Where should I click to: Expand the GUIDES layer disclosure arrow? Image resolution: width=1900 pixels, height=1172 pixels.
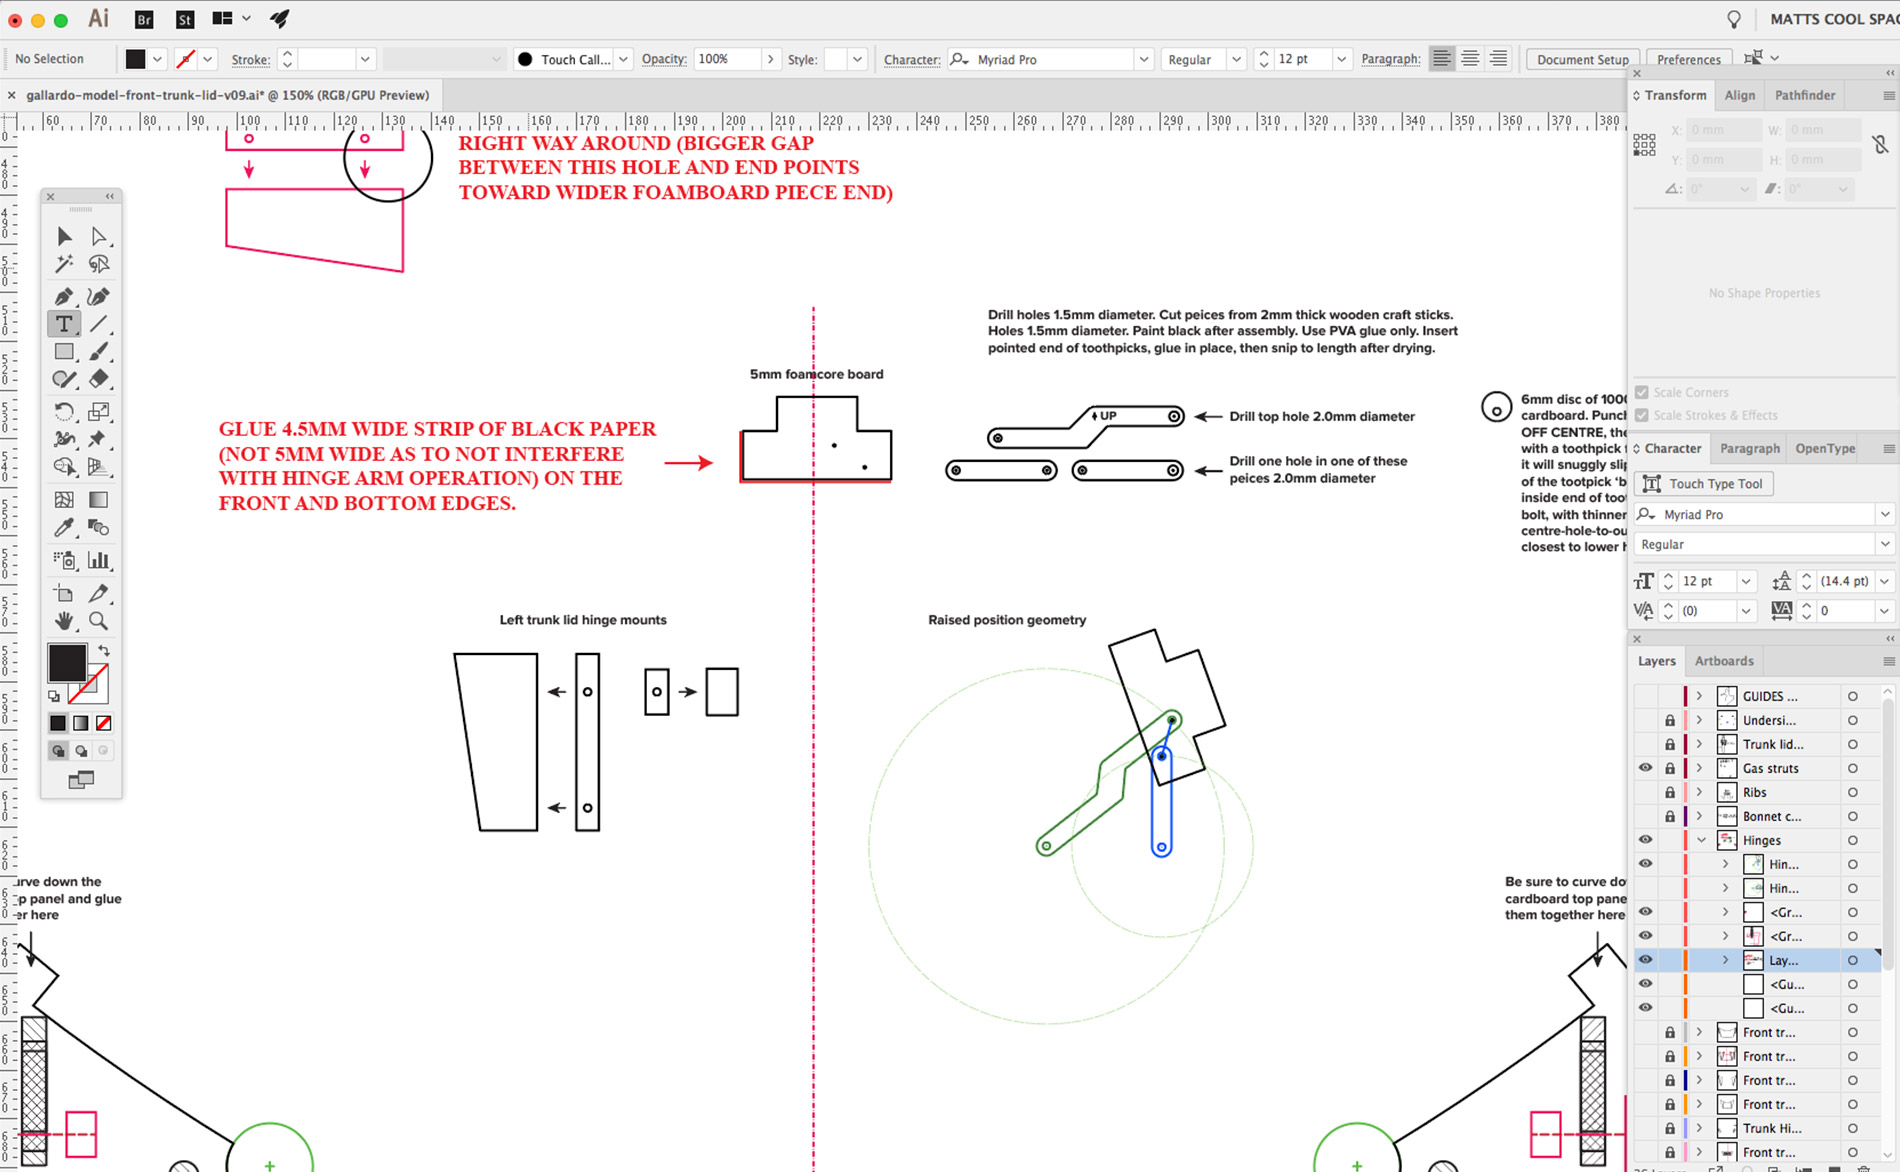click(x=1699, y=695)
